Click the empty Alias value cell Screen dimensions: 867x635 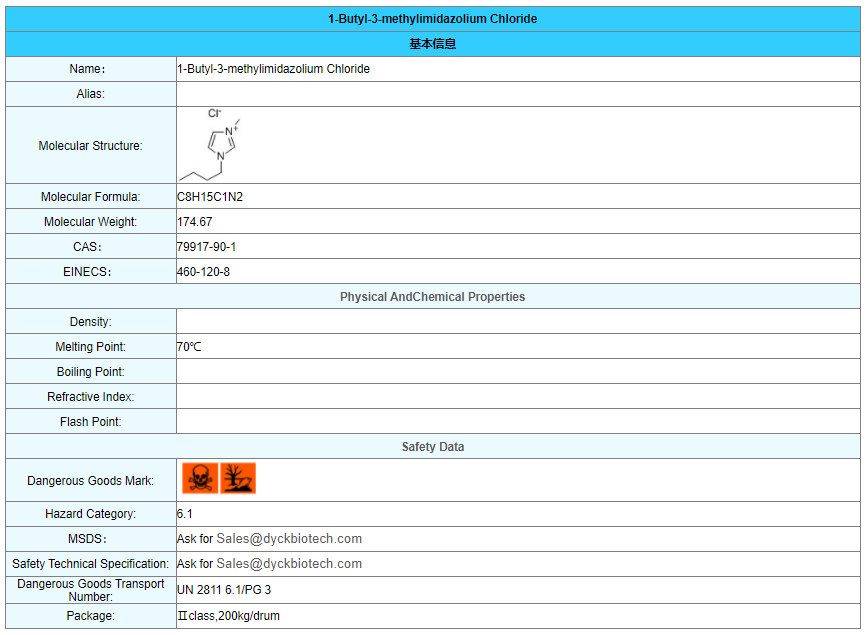click(517, 94)
